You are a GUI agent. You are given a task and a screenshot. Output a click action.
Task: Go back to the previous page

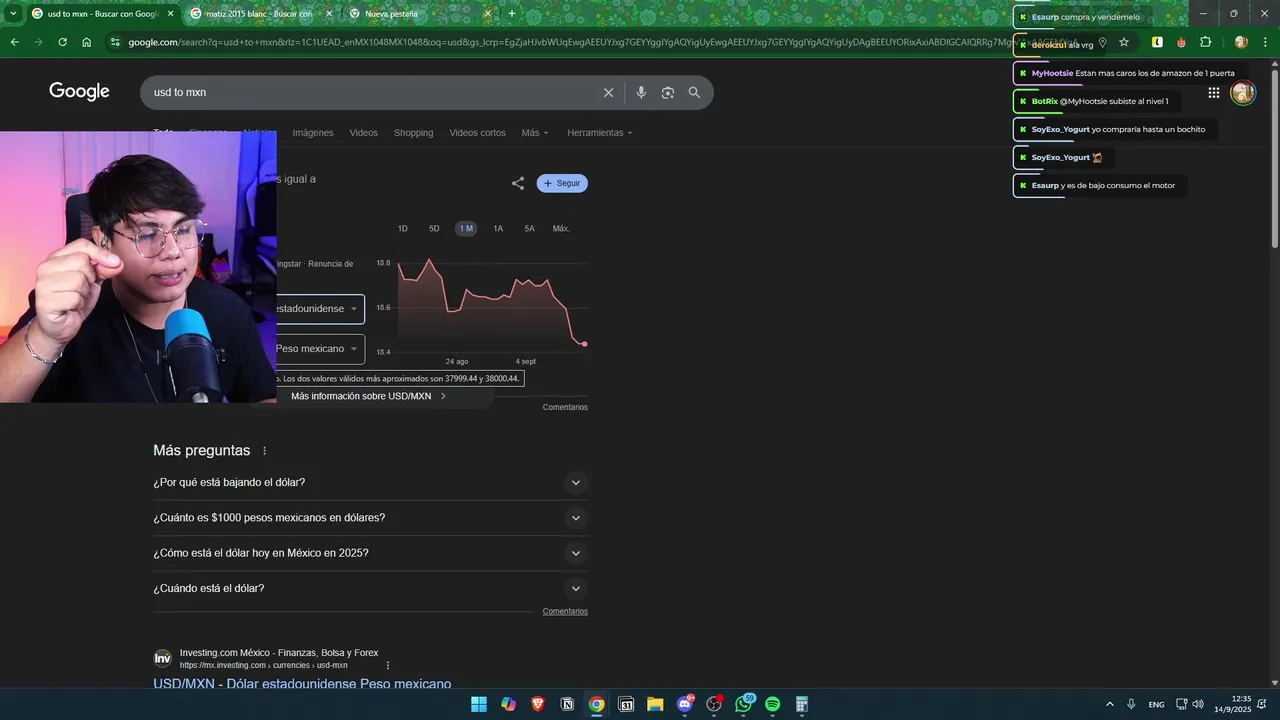[x=14, y=42]
